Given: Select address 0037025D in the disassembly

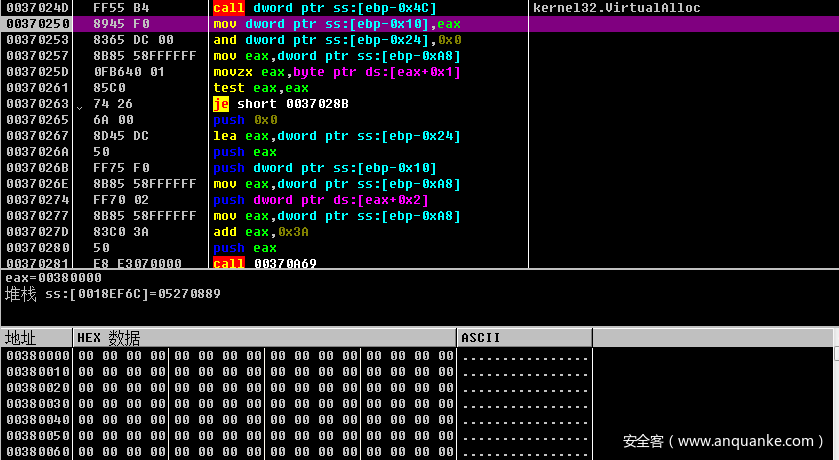Looking at the screenshot, I should click(37, 72).
